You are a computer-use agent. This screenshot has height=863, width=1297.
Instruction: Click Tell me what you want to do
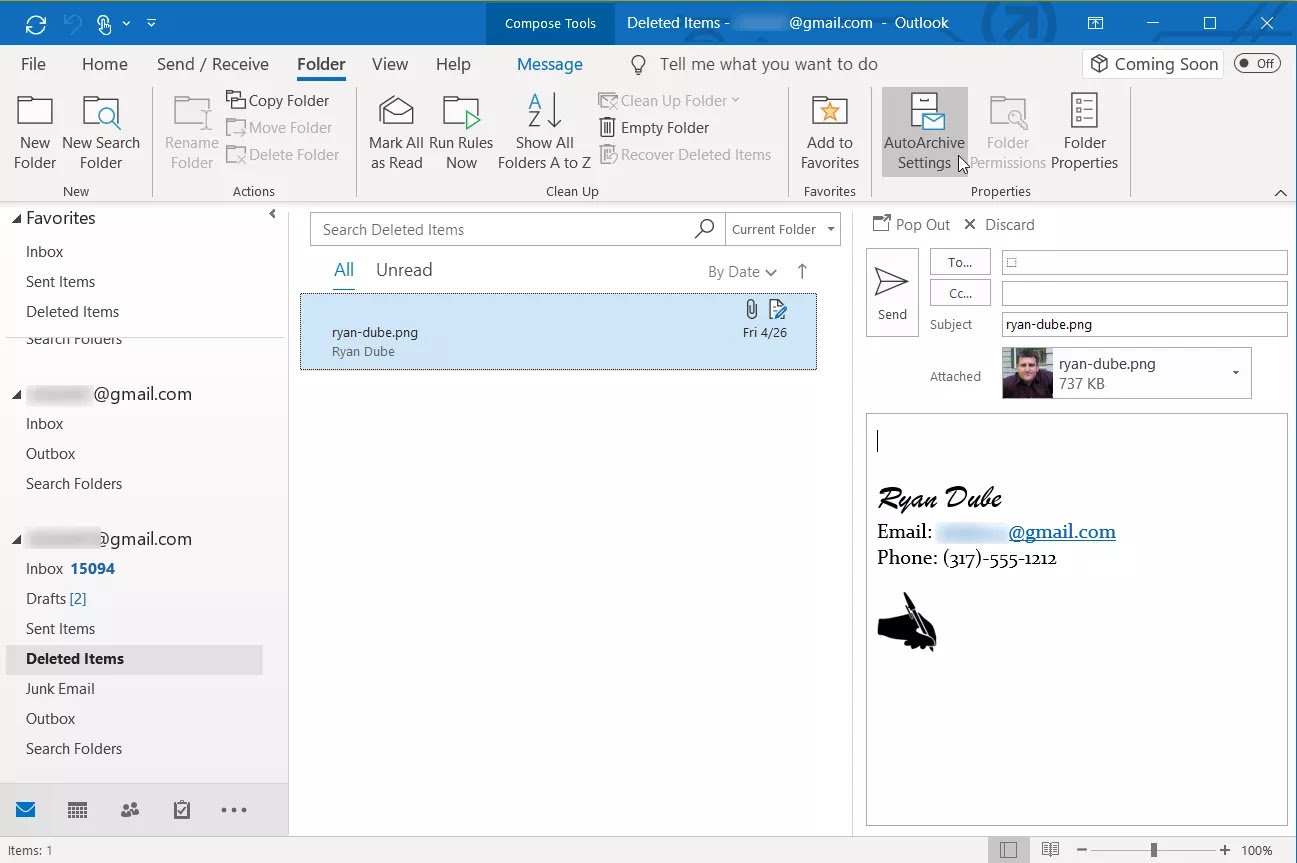pyautogui.click(x=768, y=64)
